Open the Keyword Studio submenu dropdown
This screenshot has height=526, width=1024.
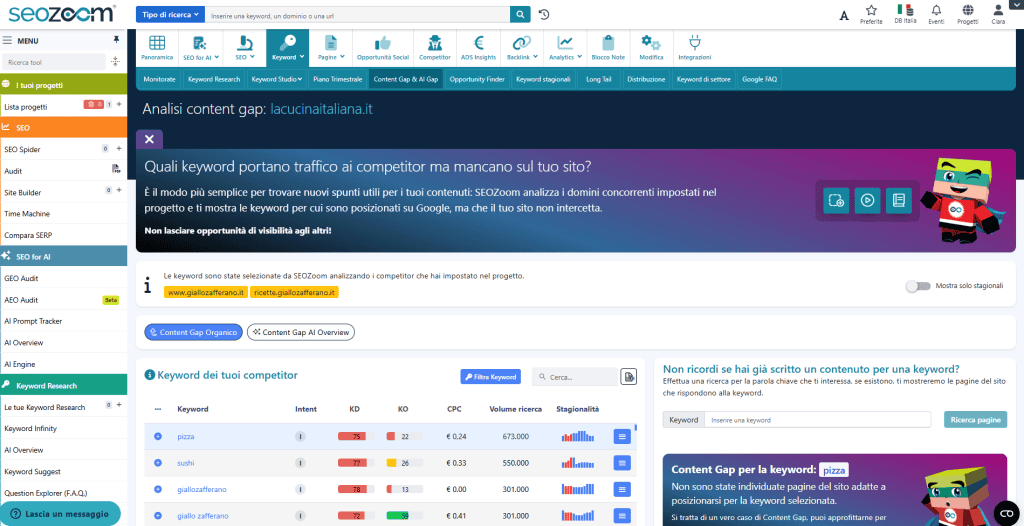pos(277,79)
